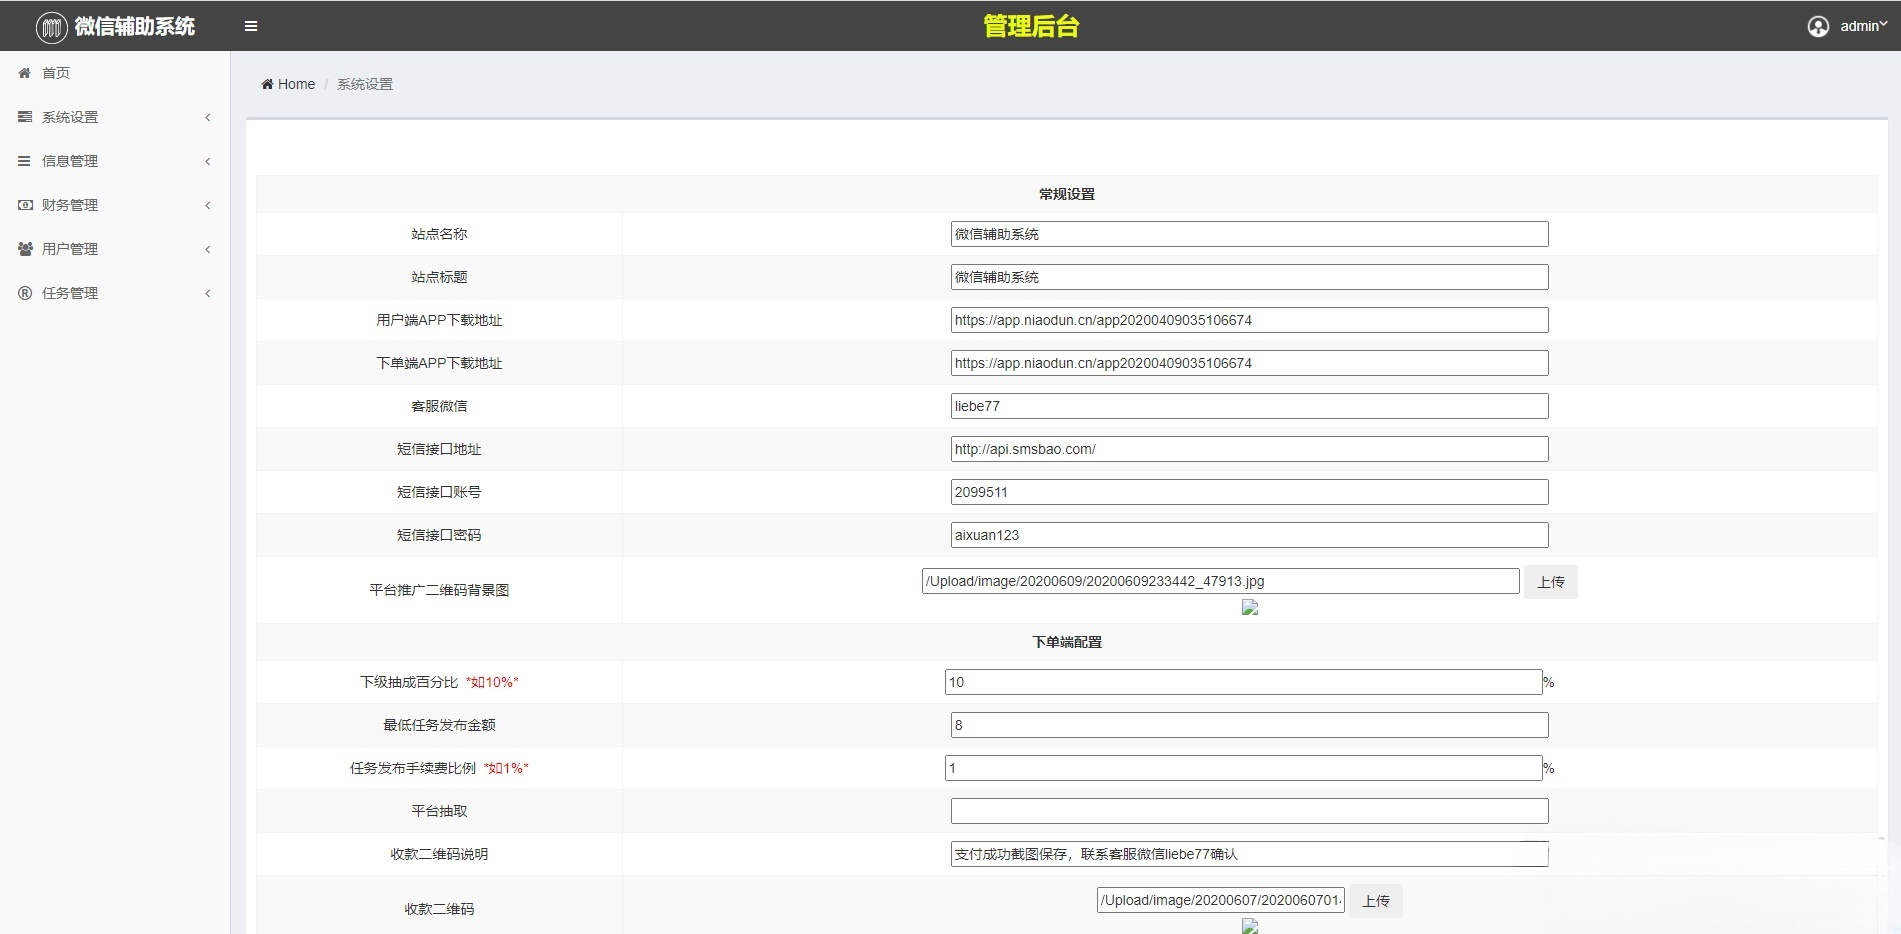Open 首页 from the sidebar
The height and width of the screenshot is (934, 1901).
56,73
